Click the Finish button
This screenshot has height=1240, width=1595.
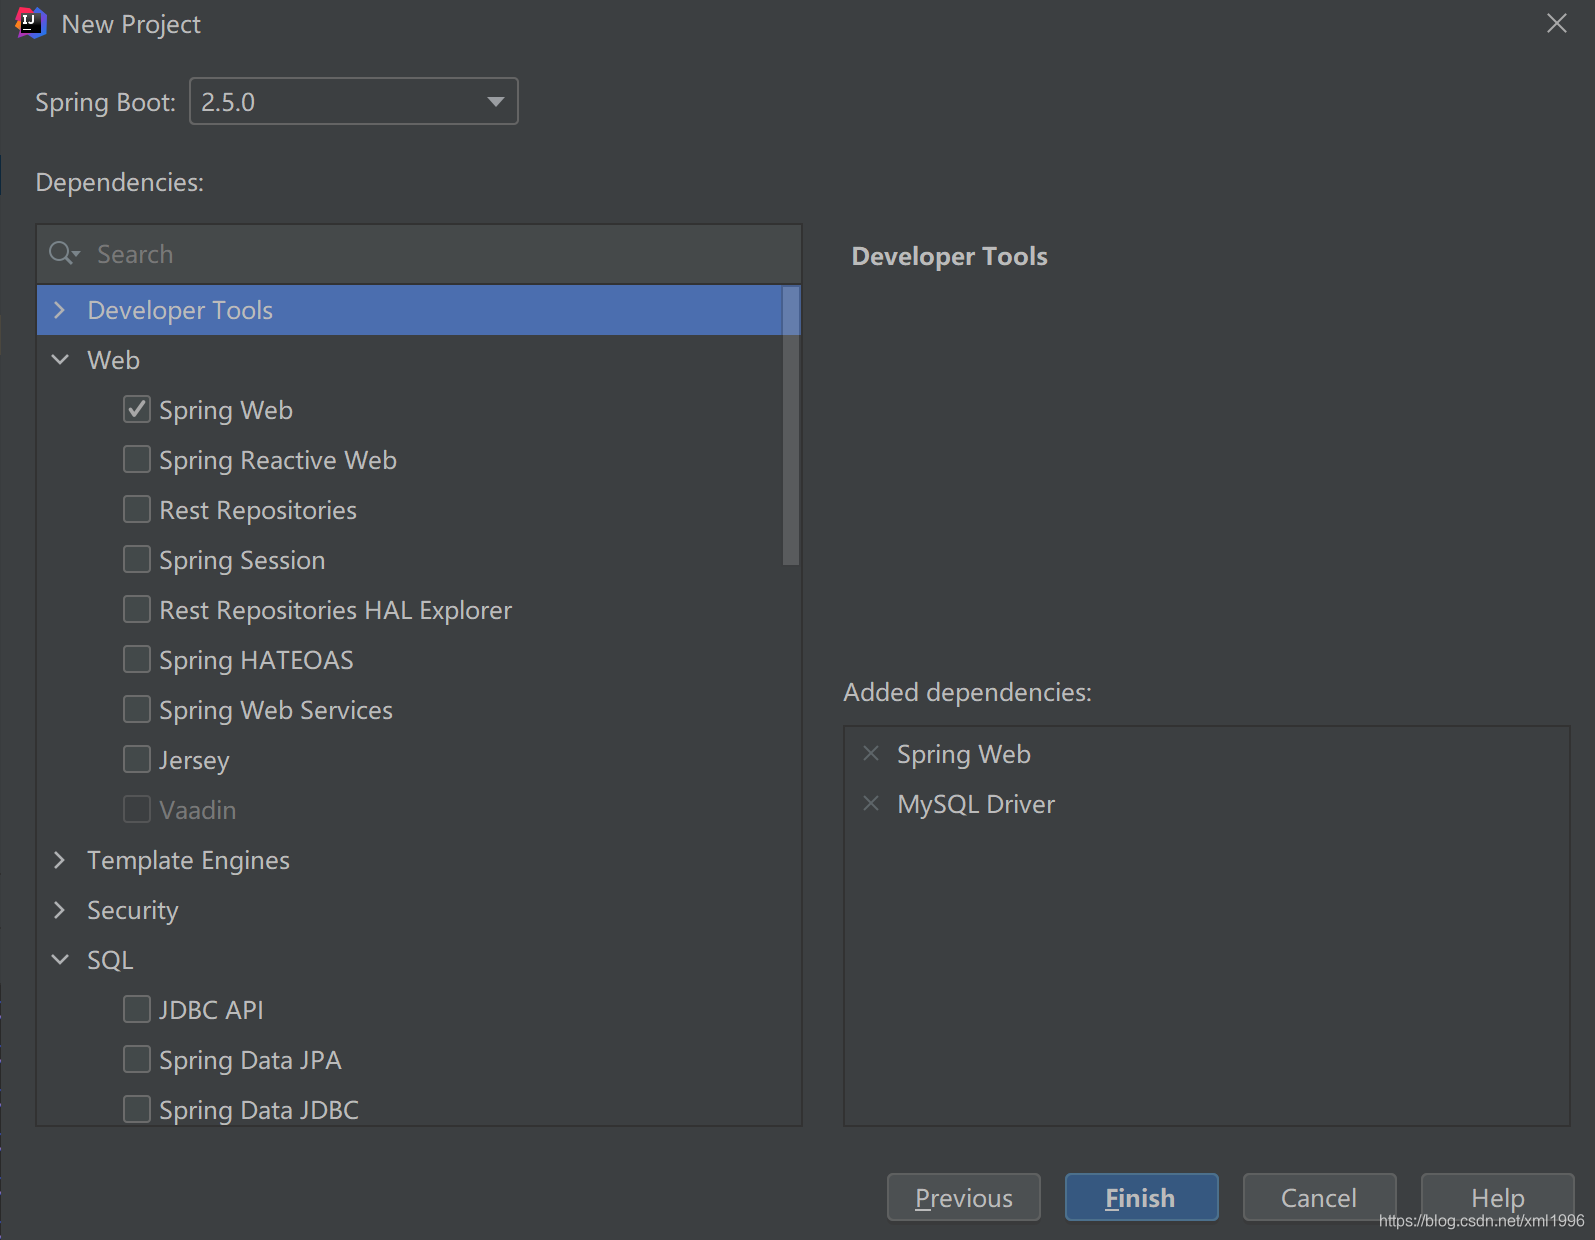tap(1141, 1197)
